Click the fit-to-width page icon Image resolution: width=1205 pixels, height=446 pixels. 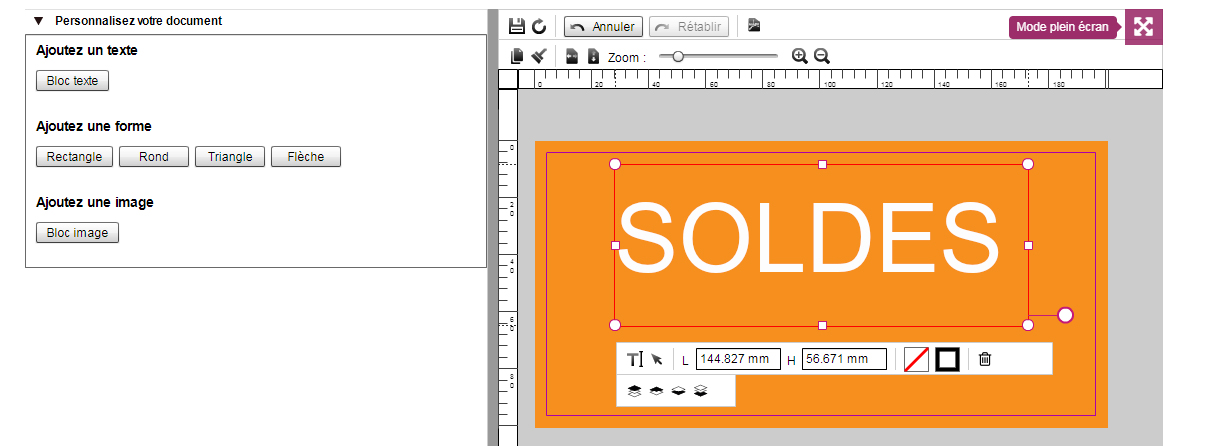[572, 57]
